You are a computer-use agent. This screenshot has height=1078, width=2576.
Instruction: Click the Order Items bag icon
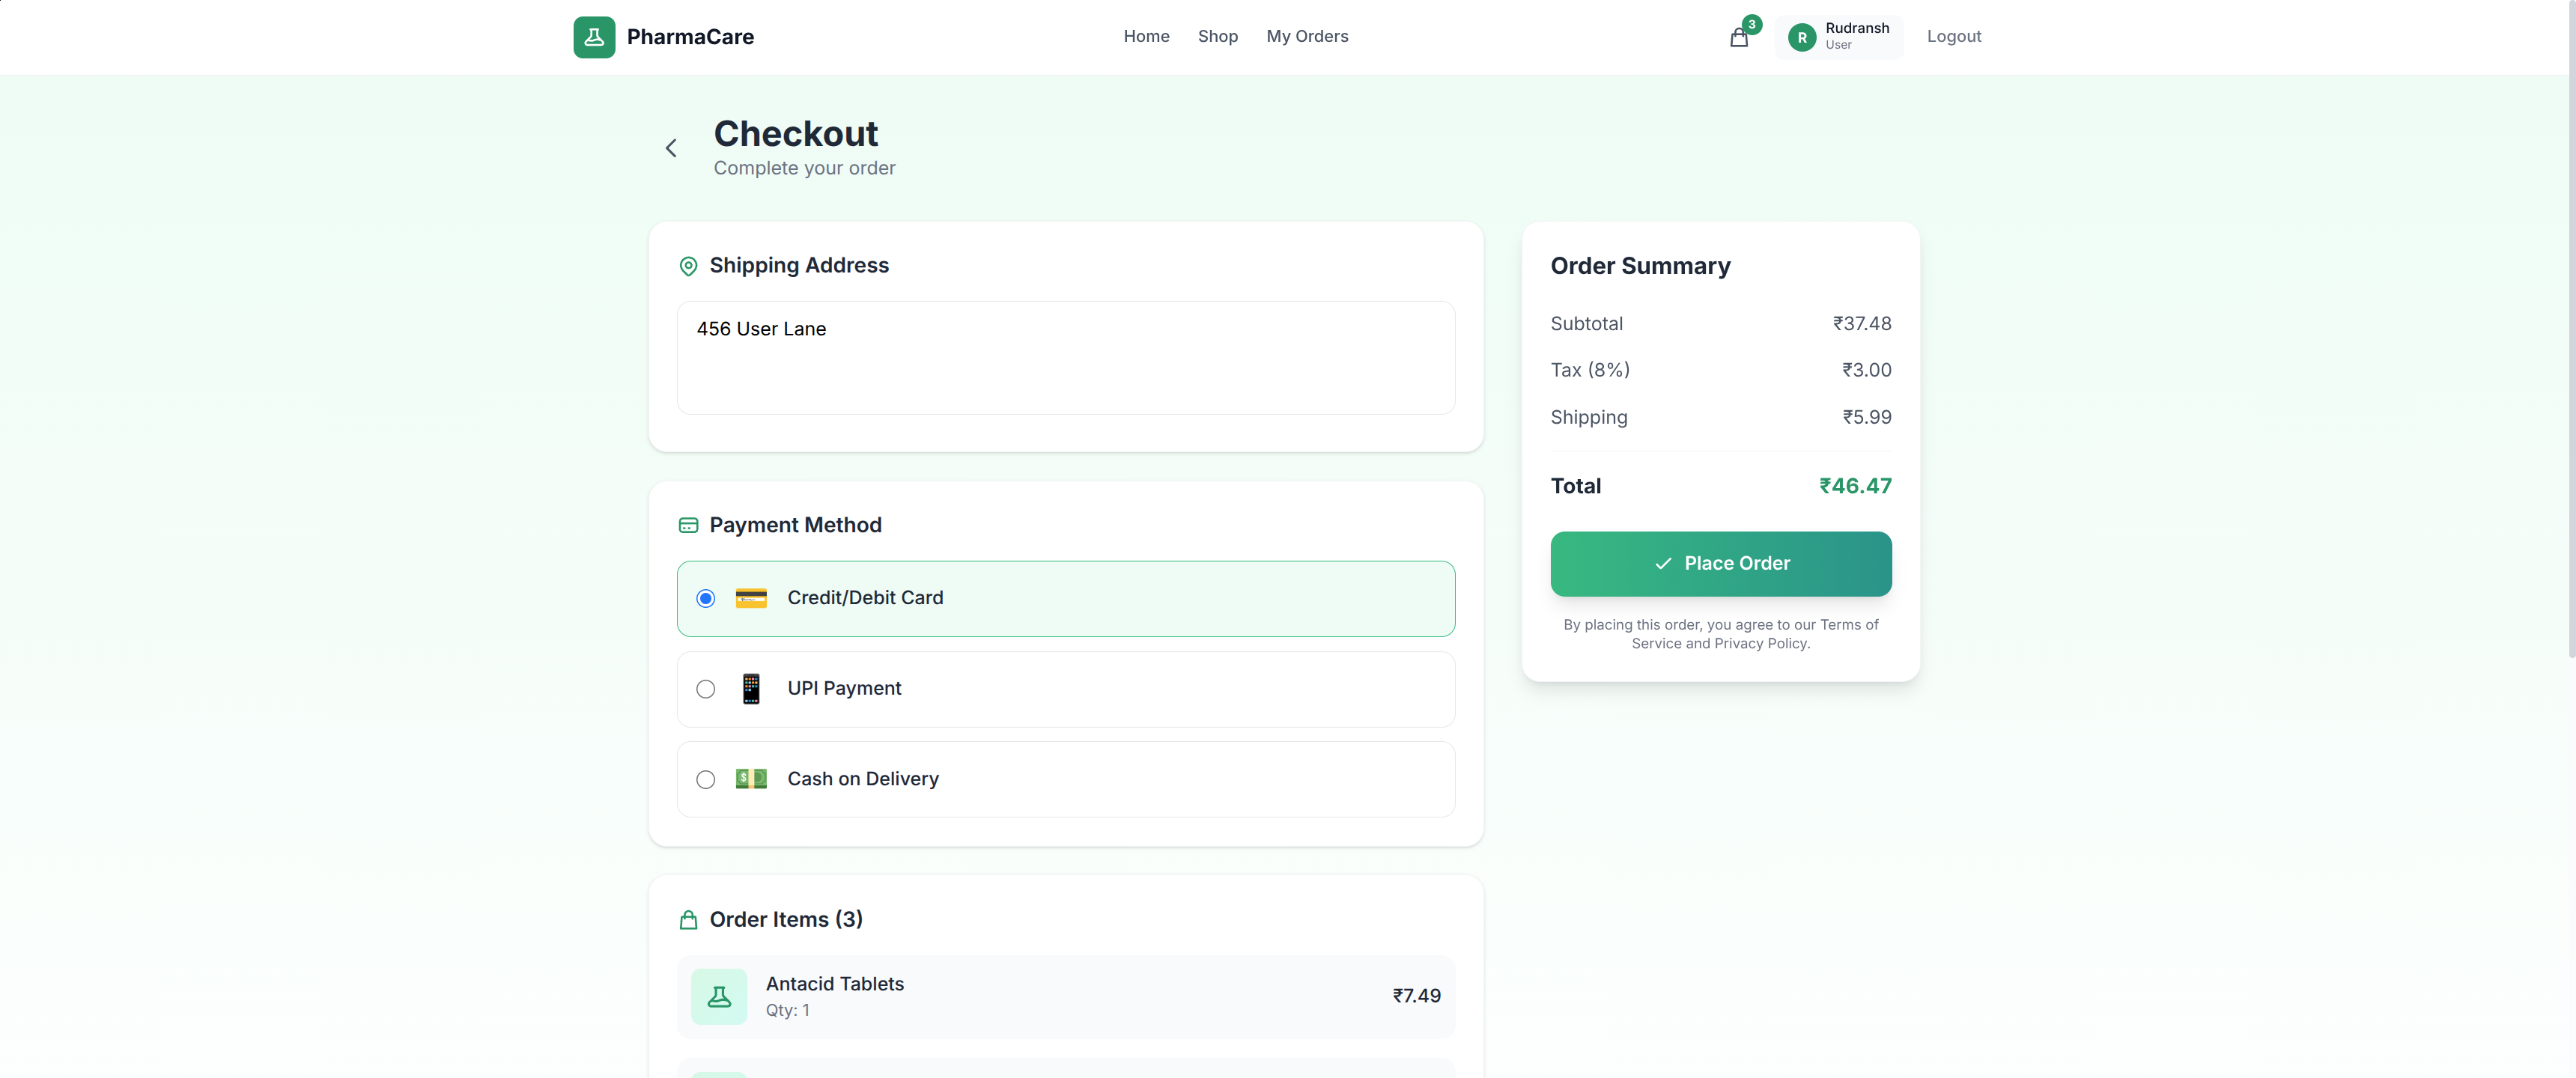click(x=688, y=920)
